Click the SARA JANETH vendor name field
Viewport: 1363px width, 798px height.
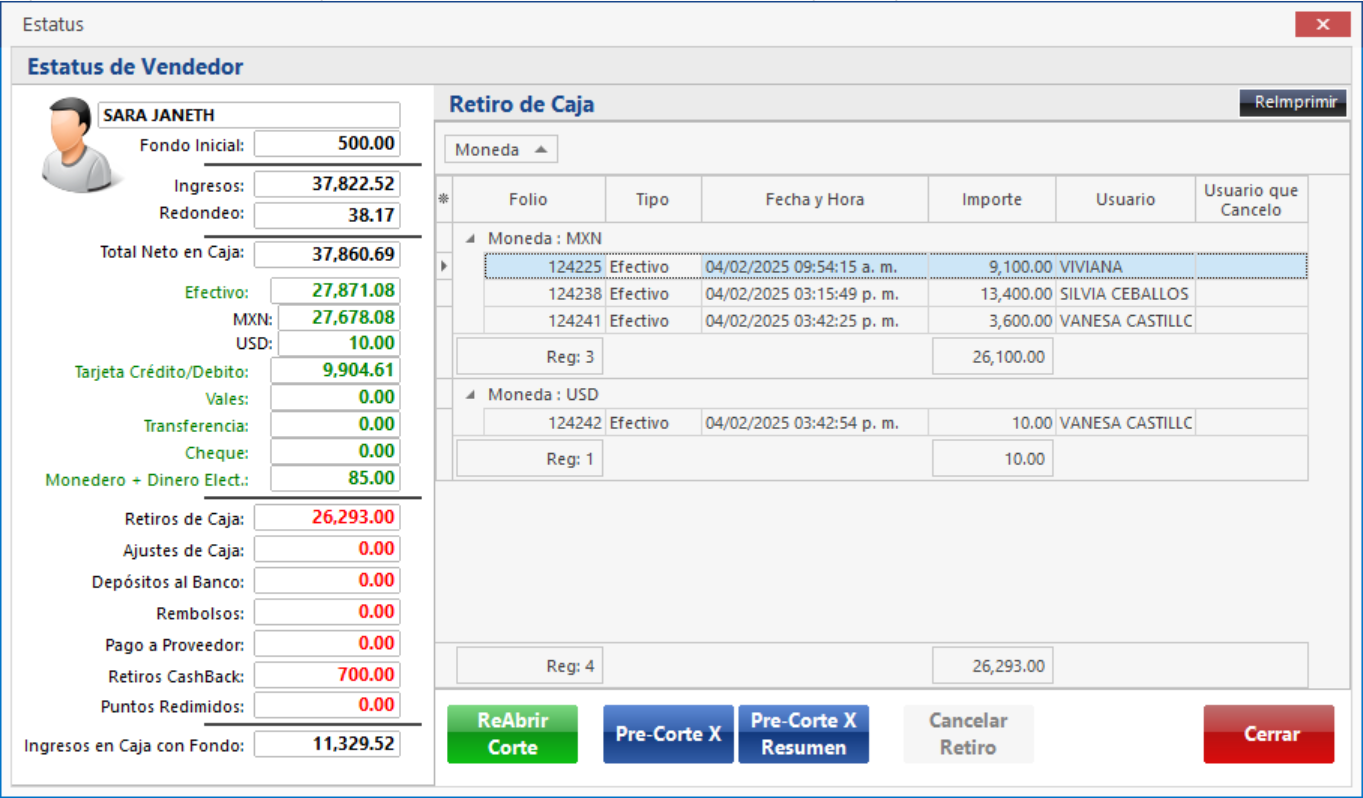pyautogui.click(x=248, y=115)
